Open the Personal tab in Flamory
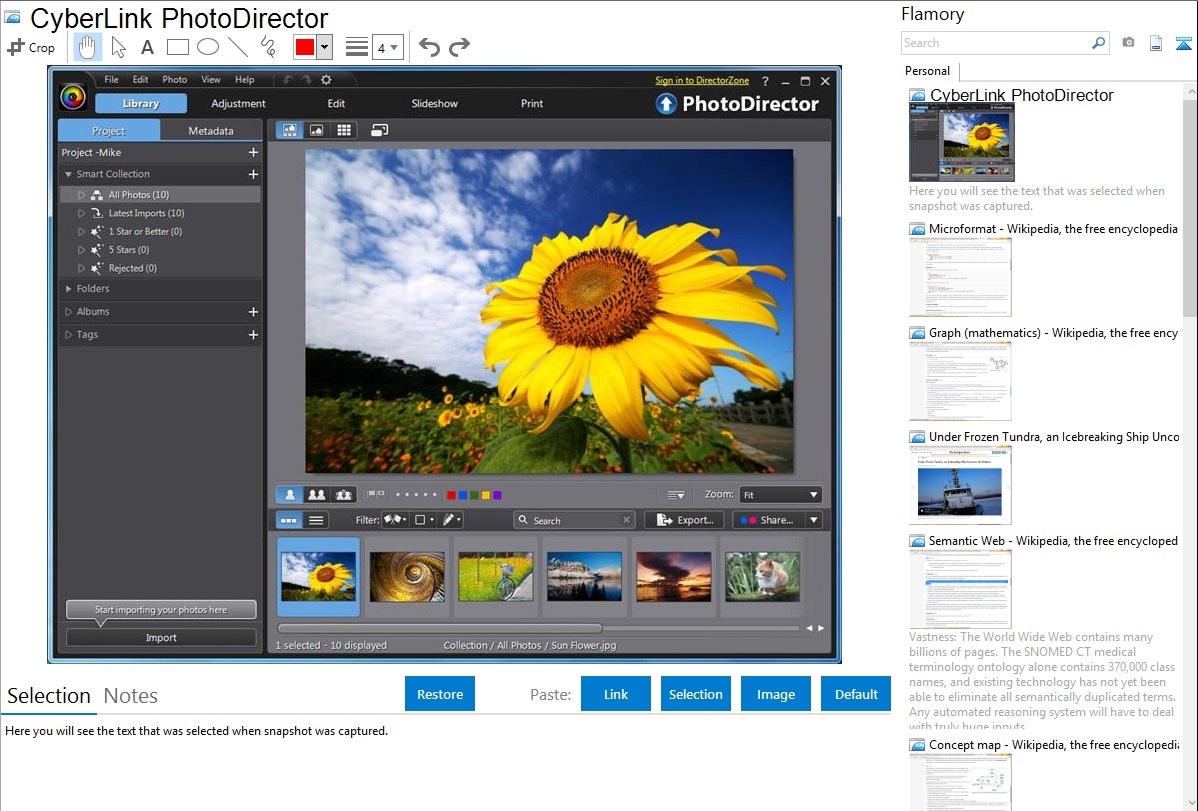 click(928, 71)
